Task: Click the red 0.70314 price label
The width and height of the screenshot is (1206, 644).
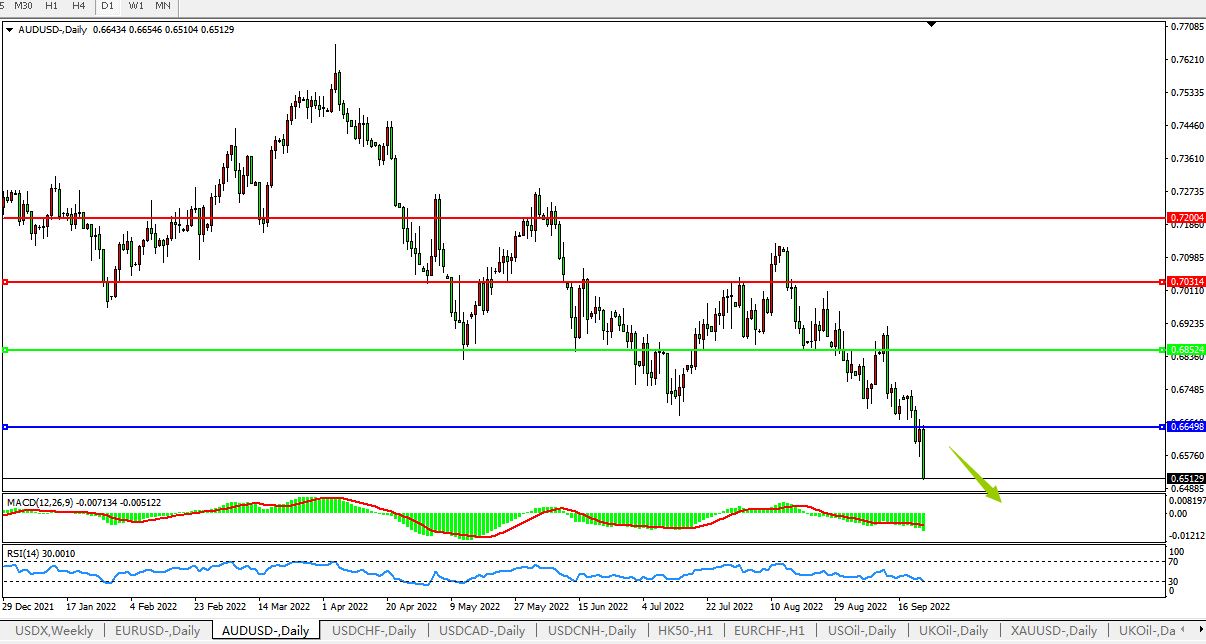Action: (x=1186, y=282)
